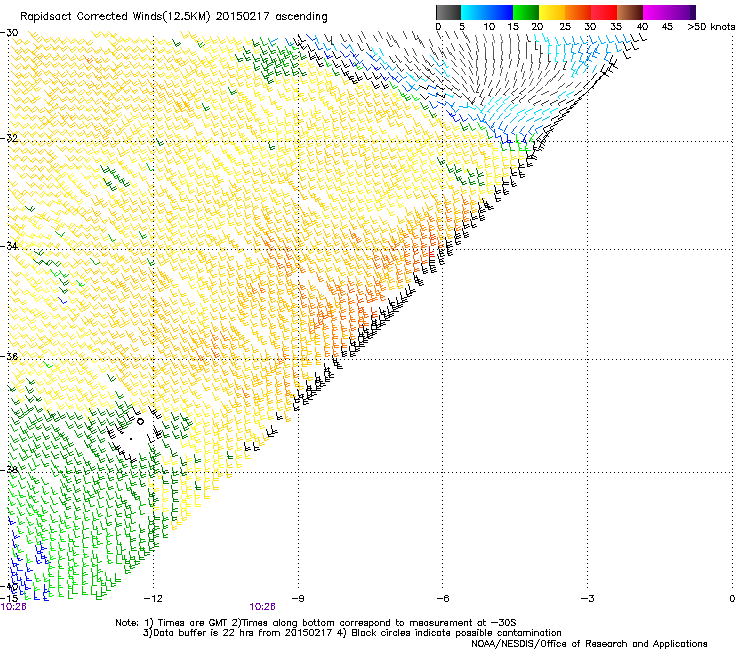740x650 pixels.
Task: Click the purple '10:26' time near -9
Action: (262, 607)
